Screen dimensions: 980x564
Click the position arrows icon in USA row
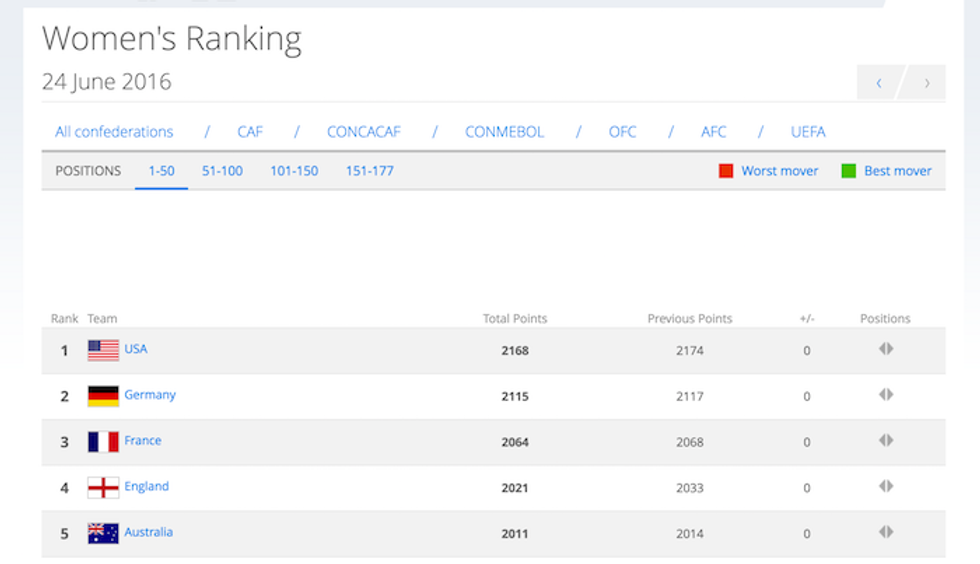coord(885,349)
